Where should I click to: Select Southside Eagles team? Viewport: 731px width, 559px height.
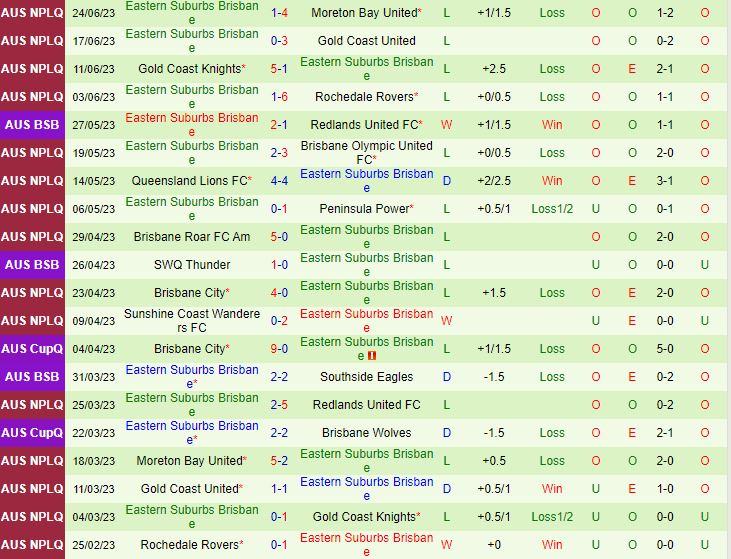tap(366, 377)
